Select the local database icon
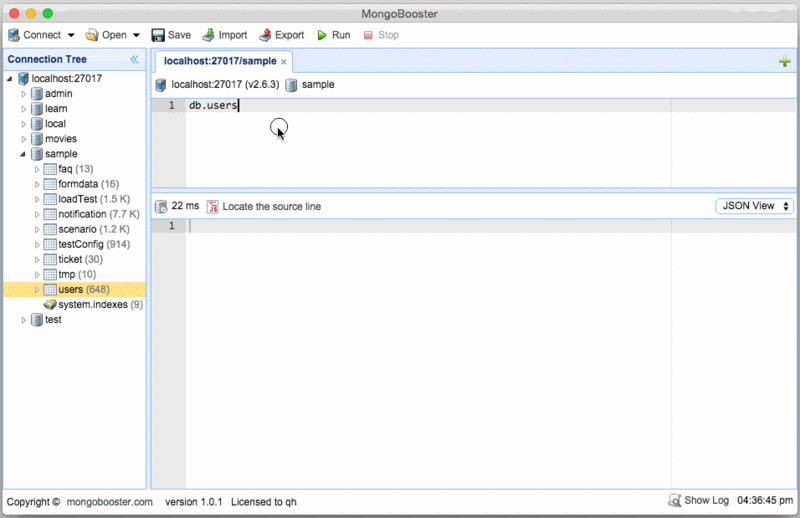The width and height of the screenshot is (800, 518). point(37,124)
